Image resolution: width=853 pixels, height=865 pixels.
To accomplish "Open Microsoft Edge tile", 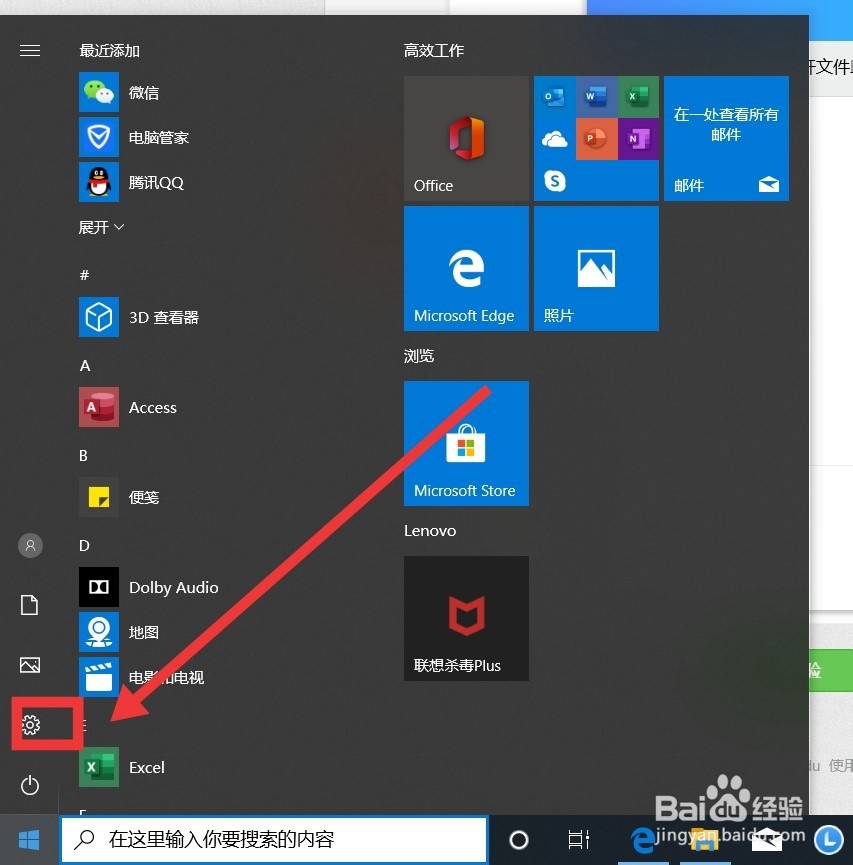I will pyautogui.click(x=466, y=269).
